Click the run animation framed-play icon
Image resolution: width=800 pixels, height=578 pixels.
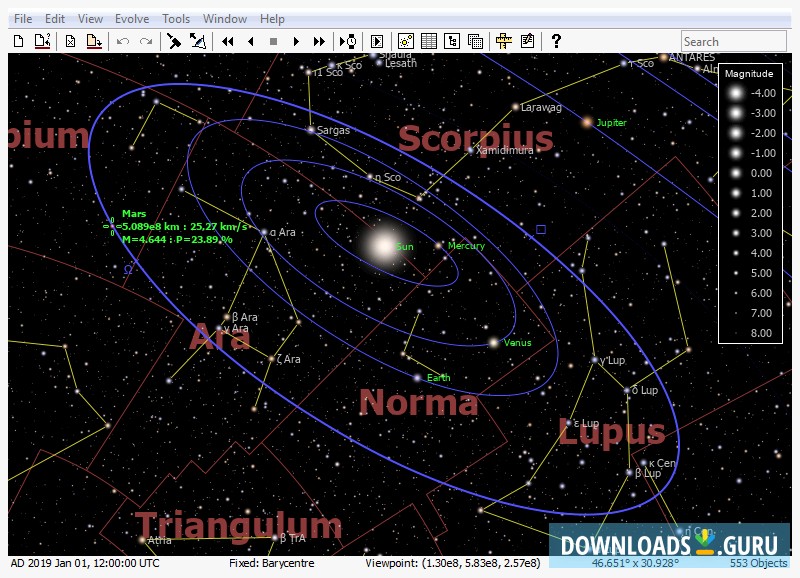pos(377,41)
